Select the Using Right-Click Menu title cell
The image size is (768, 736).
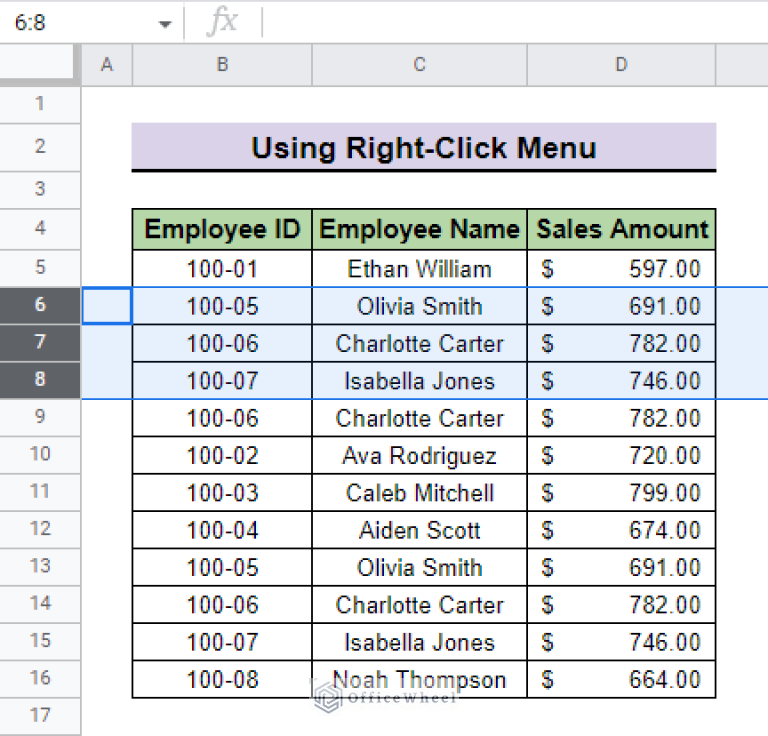coord(423,148)
